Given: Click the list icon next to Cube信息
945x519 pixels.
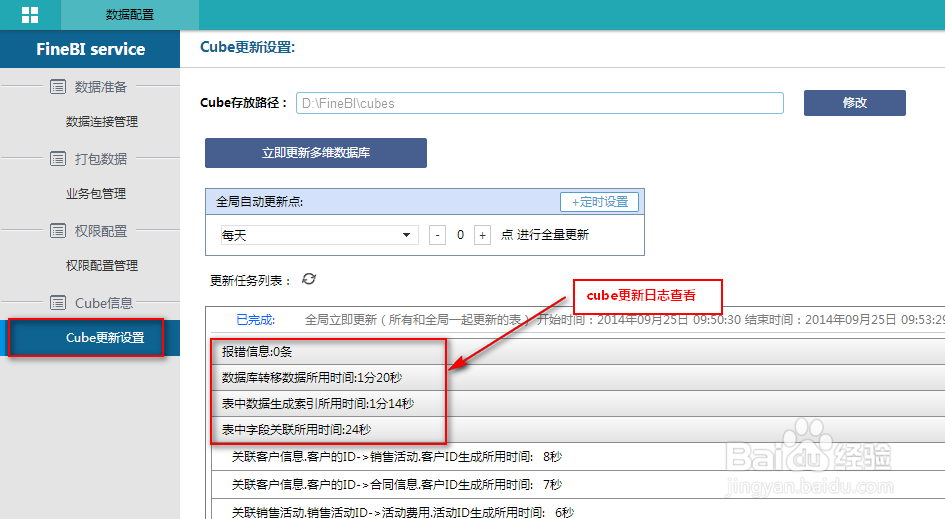Looking at the screenshot, I should point(58,303).
